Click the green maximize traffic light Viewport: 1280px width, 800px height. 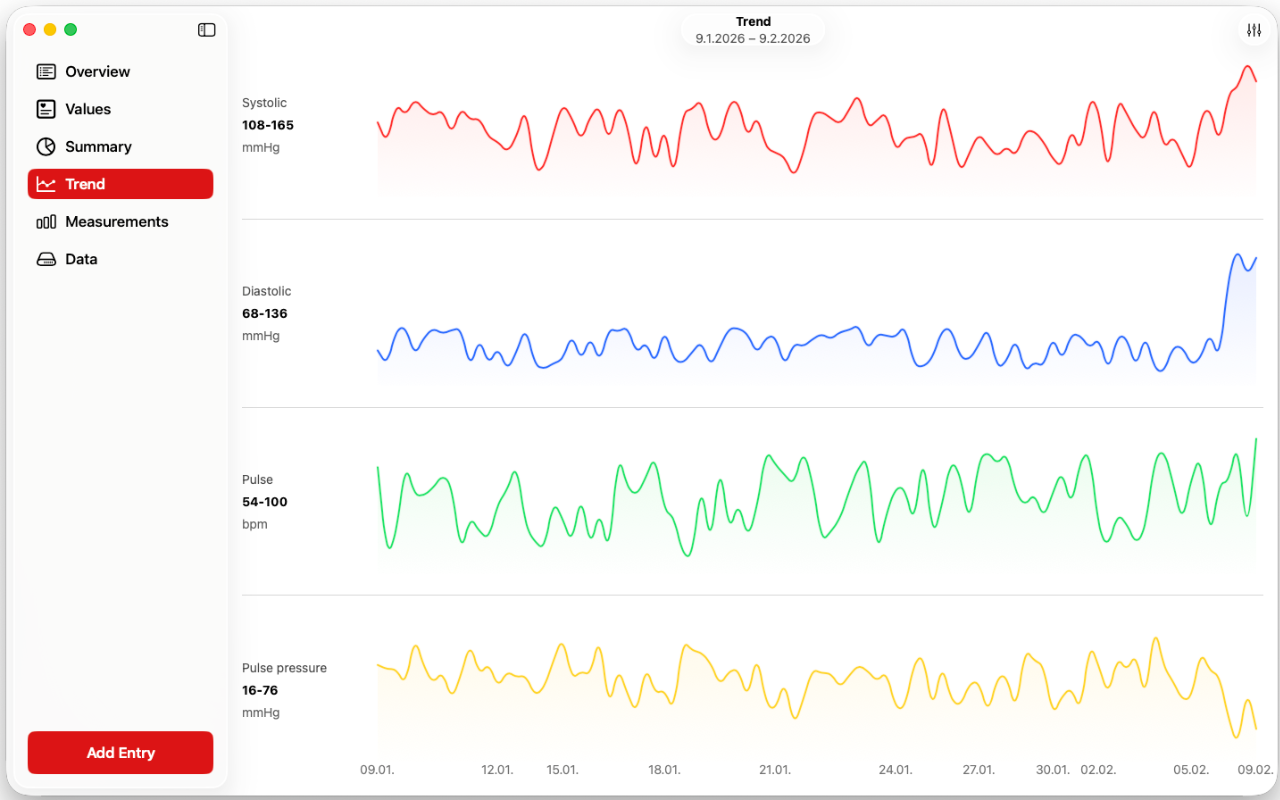coord(70,29)
